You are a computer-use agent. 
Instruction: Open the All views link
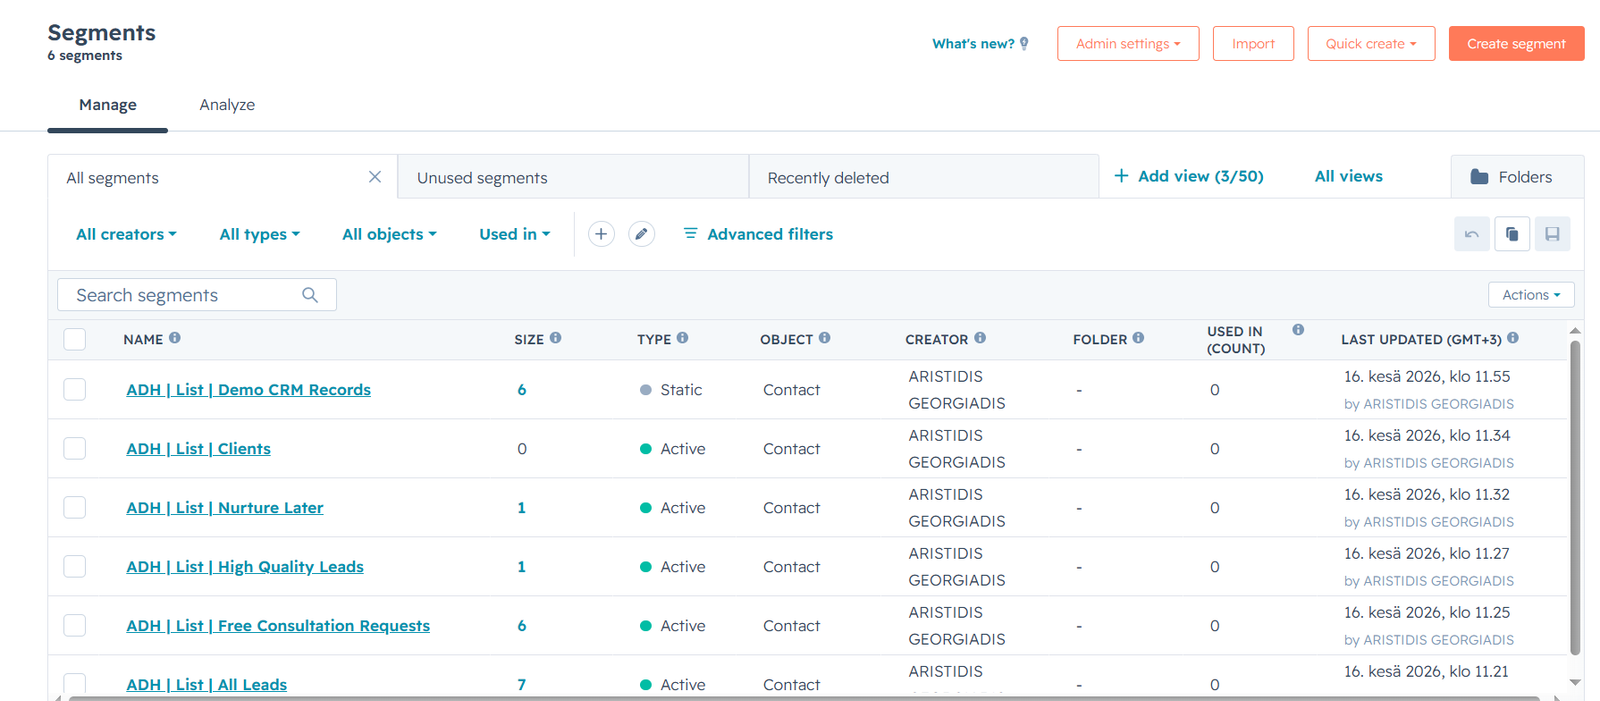click(1348, 176)
